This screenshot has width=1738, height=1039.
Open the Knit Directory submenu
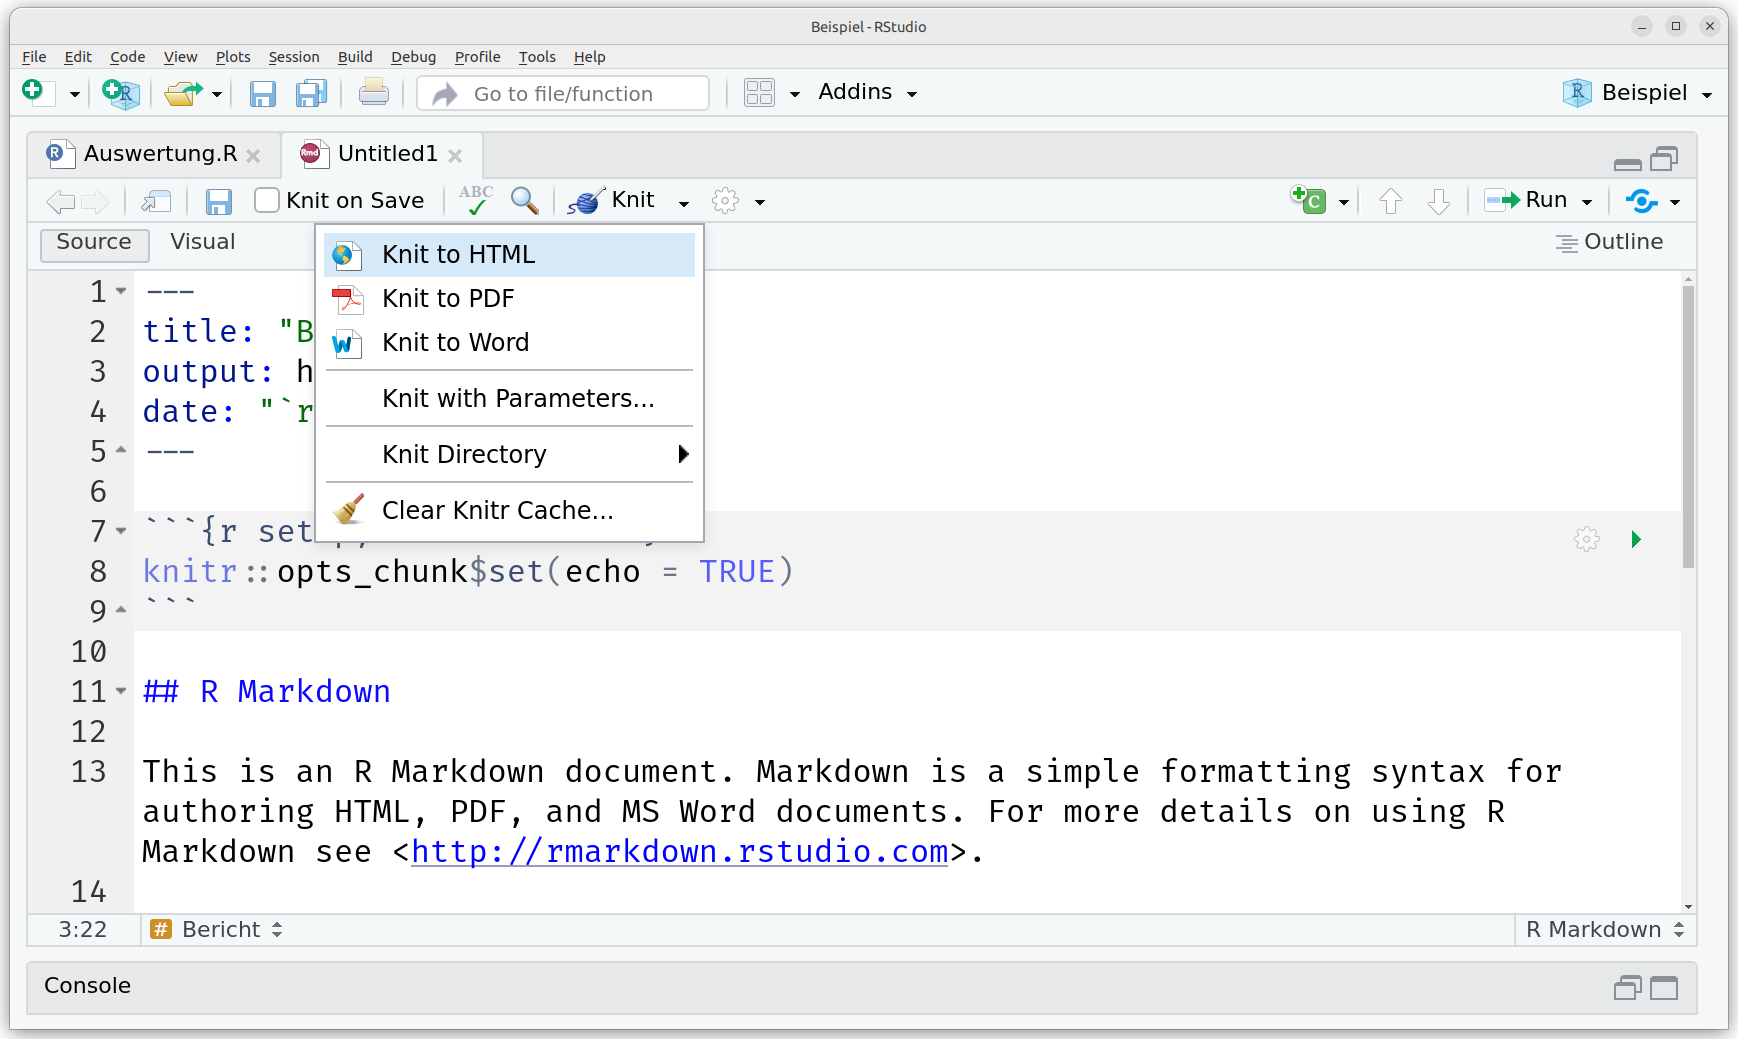(x=509, y=455)
